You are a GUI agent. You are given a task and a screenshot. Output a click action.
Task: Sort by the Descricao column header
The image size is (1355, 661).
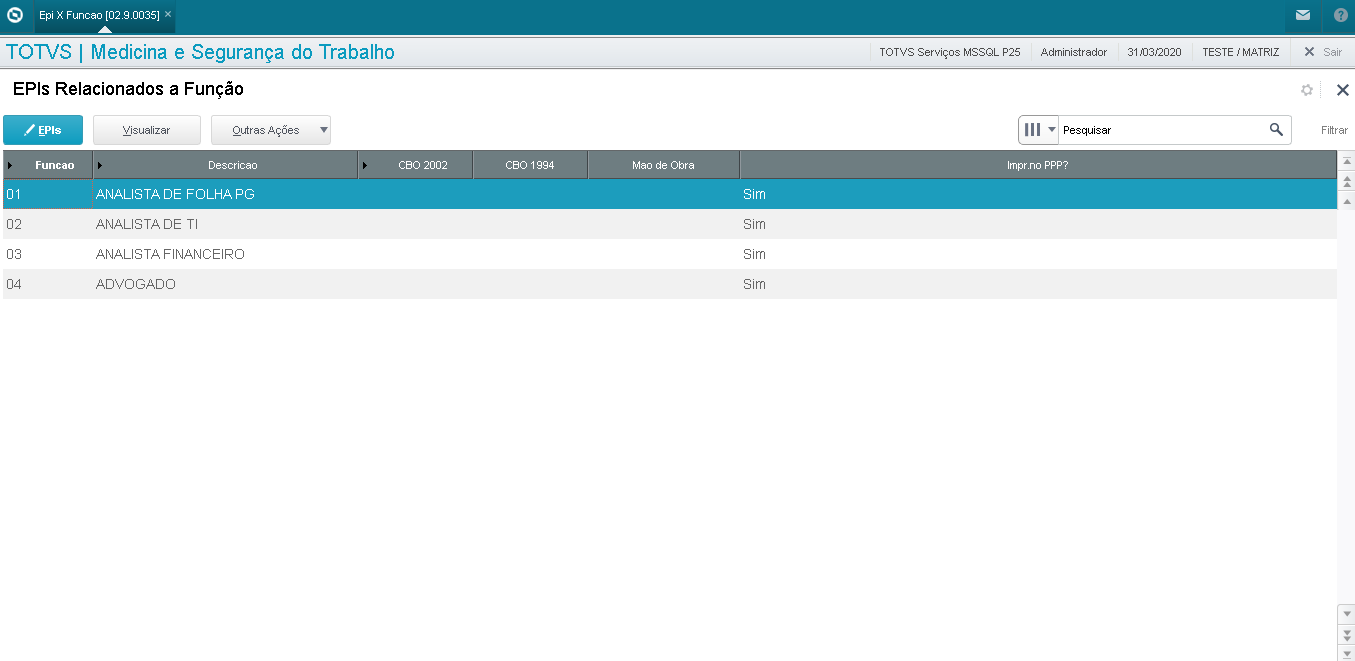(225, 165)
